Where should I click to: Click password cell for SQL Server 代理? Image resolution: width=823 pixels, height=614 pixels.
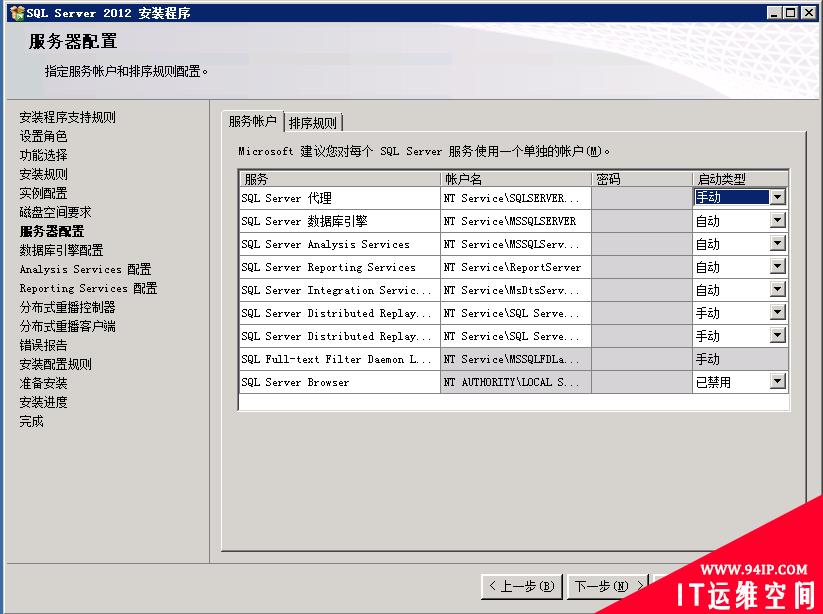(x=642, y=198)
